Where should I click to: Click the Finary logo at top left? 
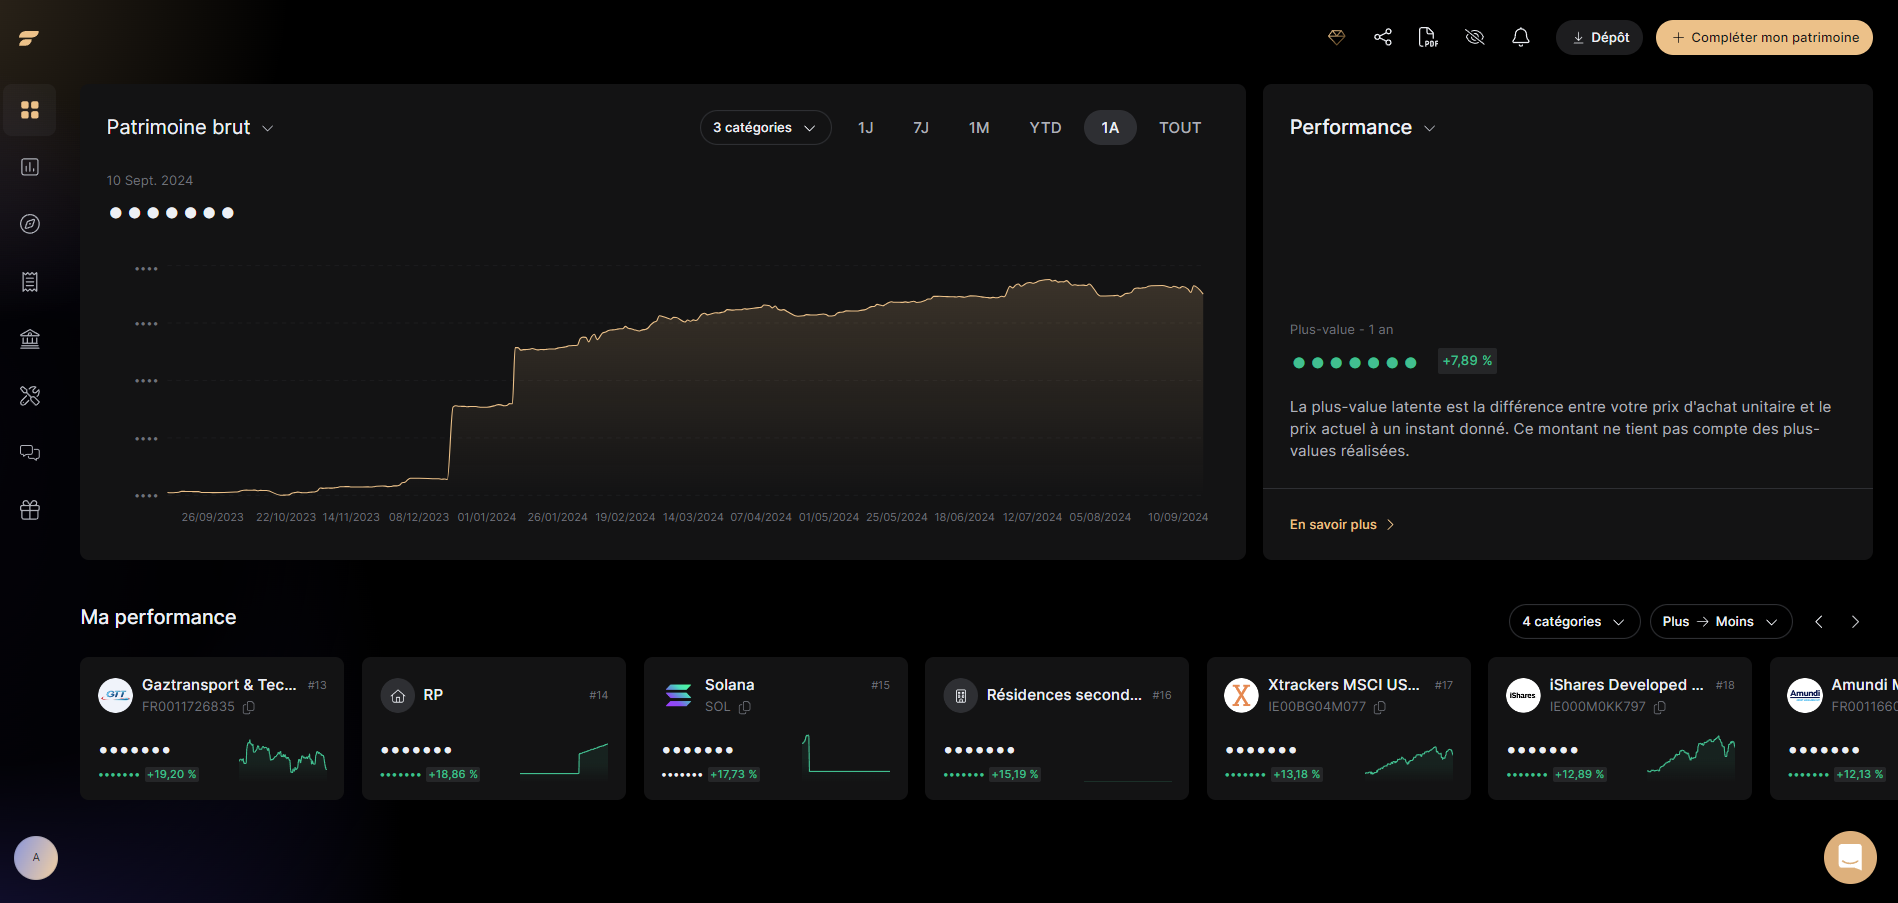click(29, 38)
